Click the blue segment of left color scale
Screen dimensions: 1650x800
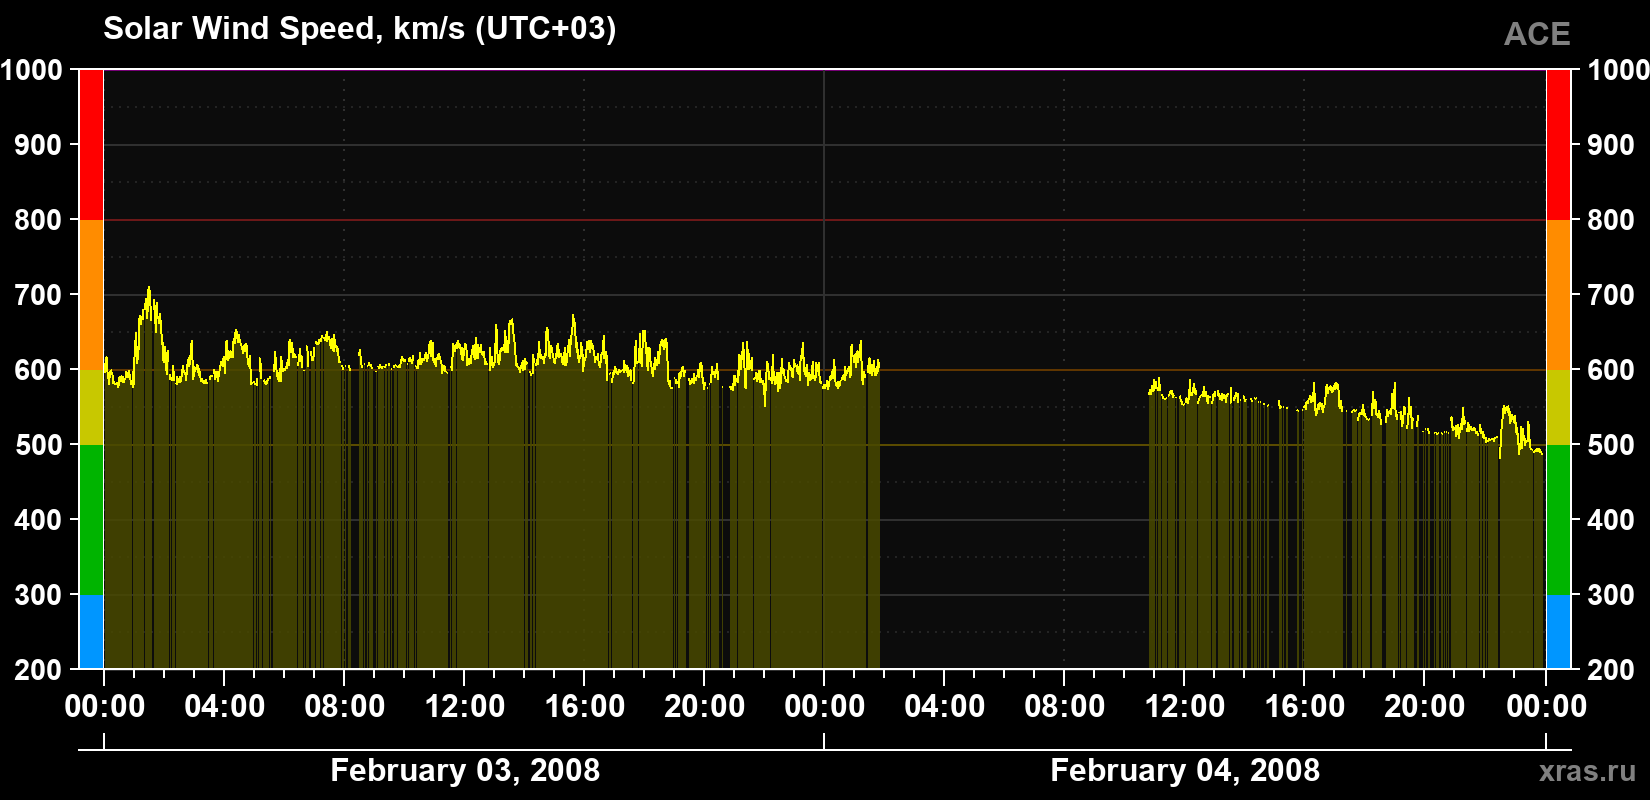(x=91, y=632)
